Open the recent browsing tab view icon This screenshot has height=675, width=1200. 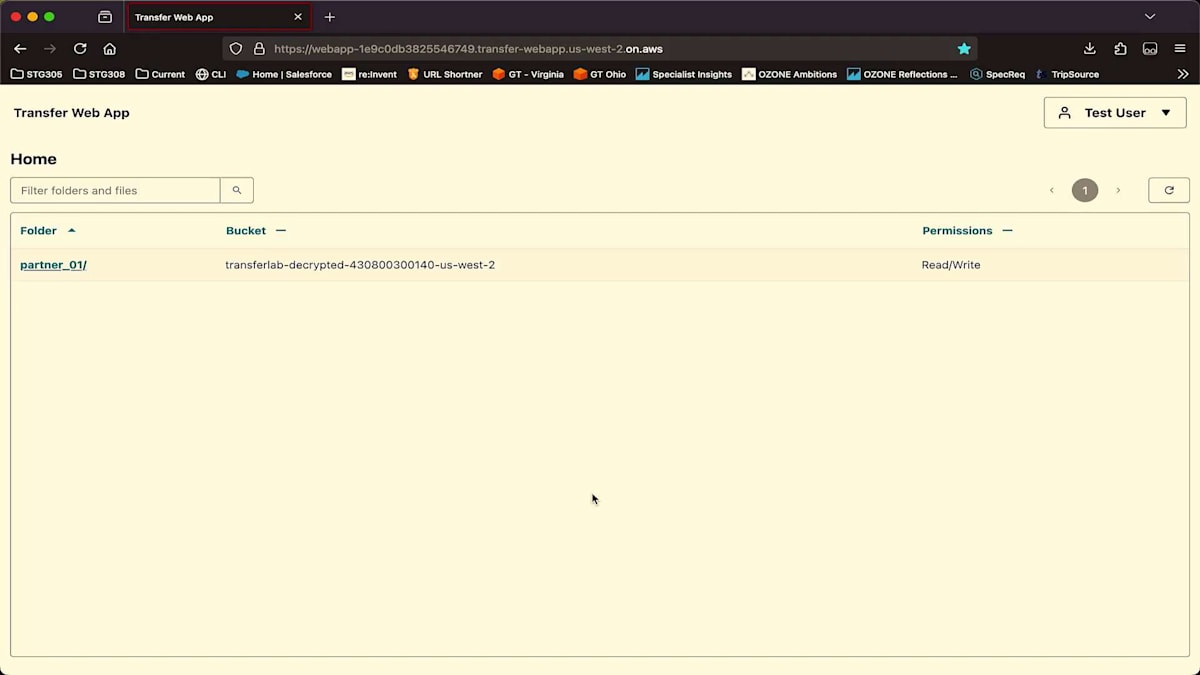pyautogui.click(x=105, y=17)
